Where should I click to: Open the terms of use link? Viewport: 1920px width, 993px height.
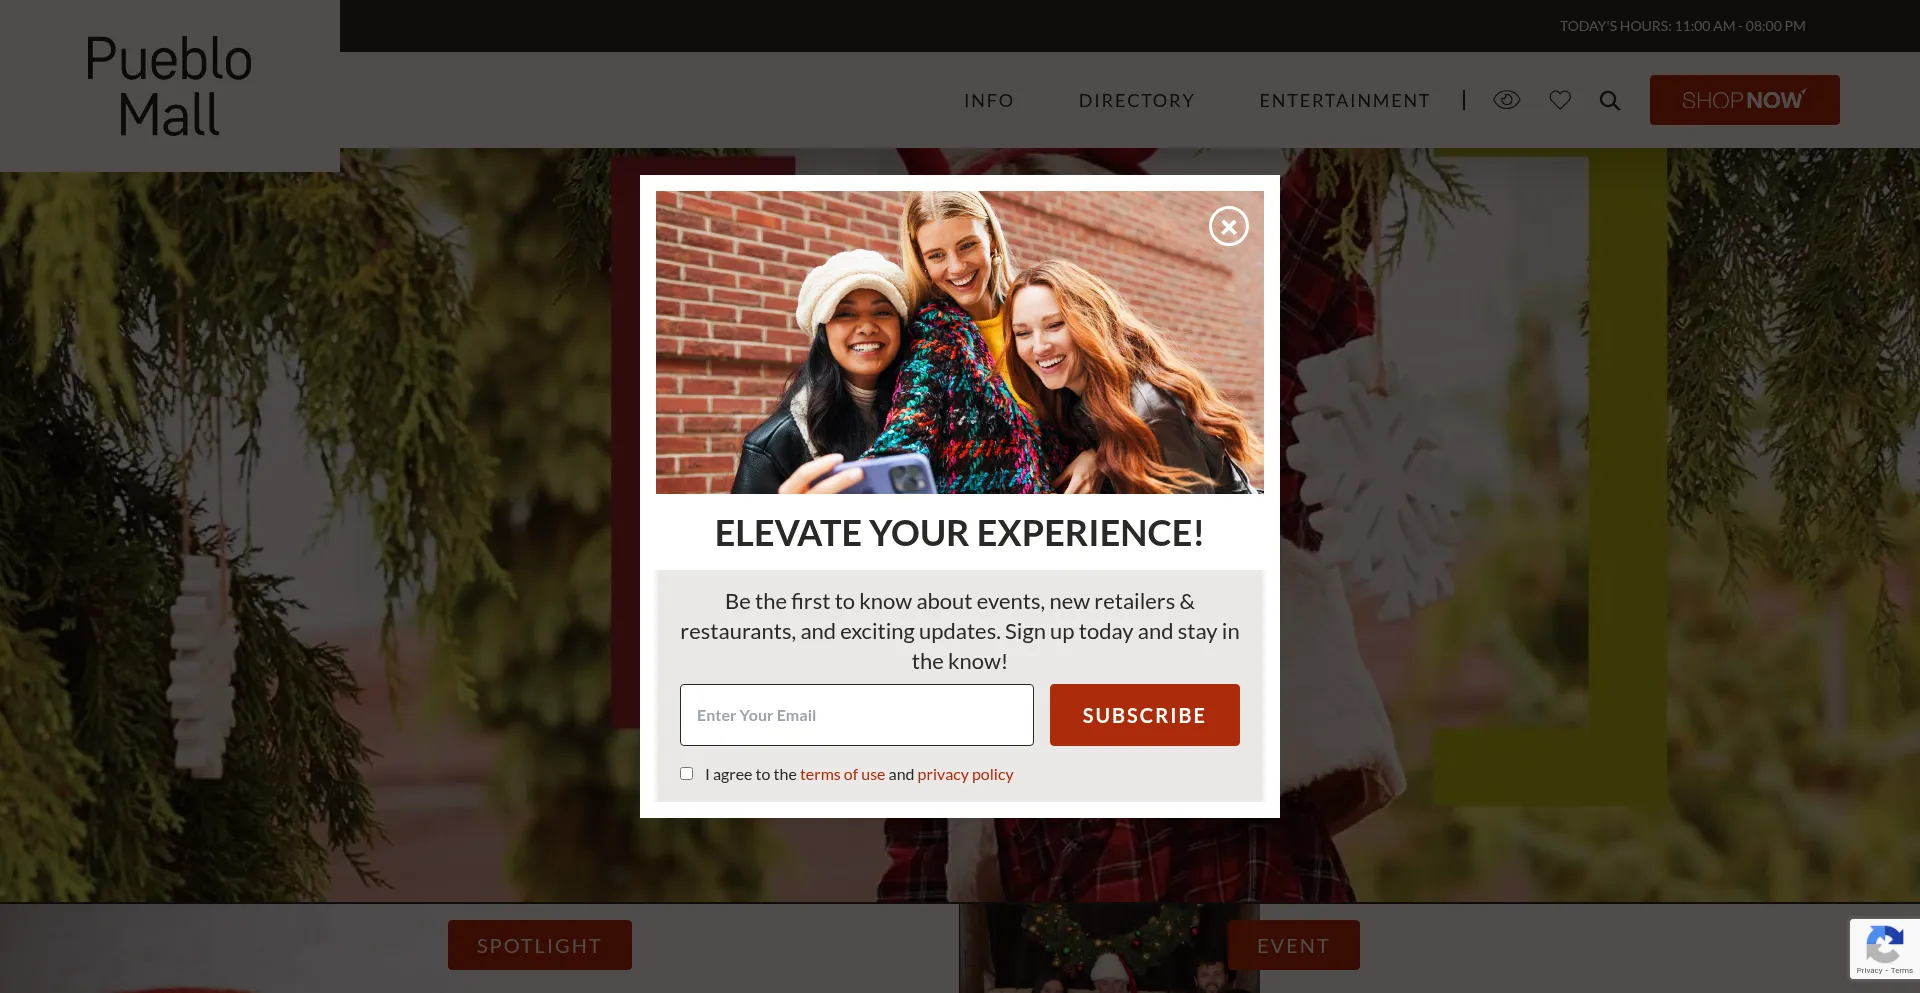pyautogui.click(x=842, y=774)
